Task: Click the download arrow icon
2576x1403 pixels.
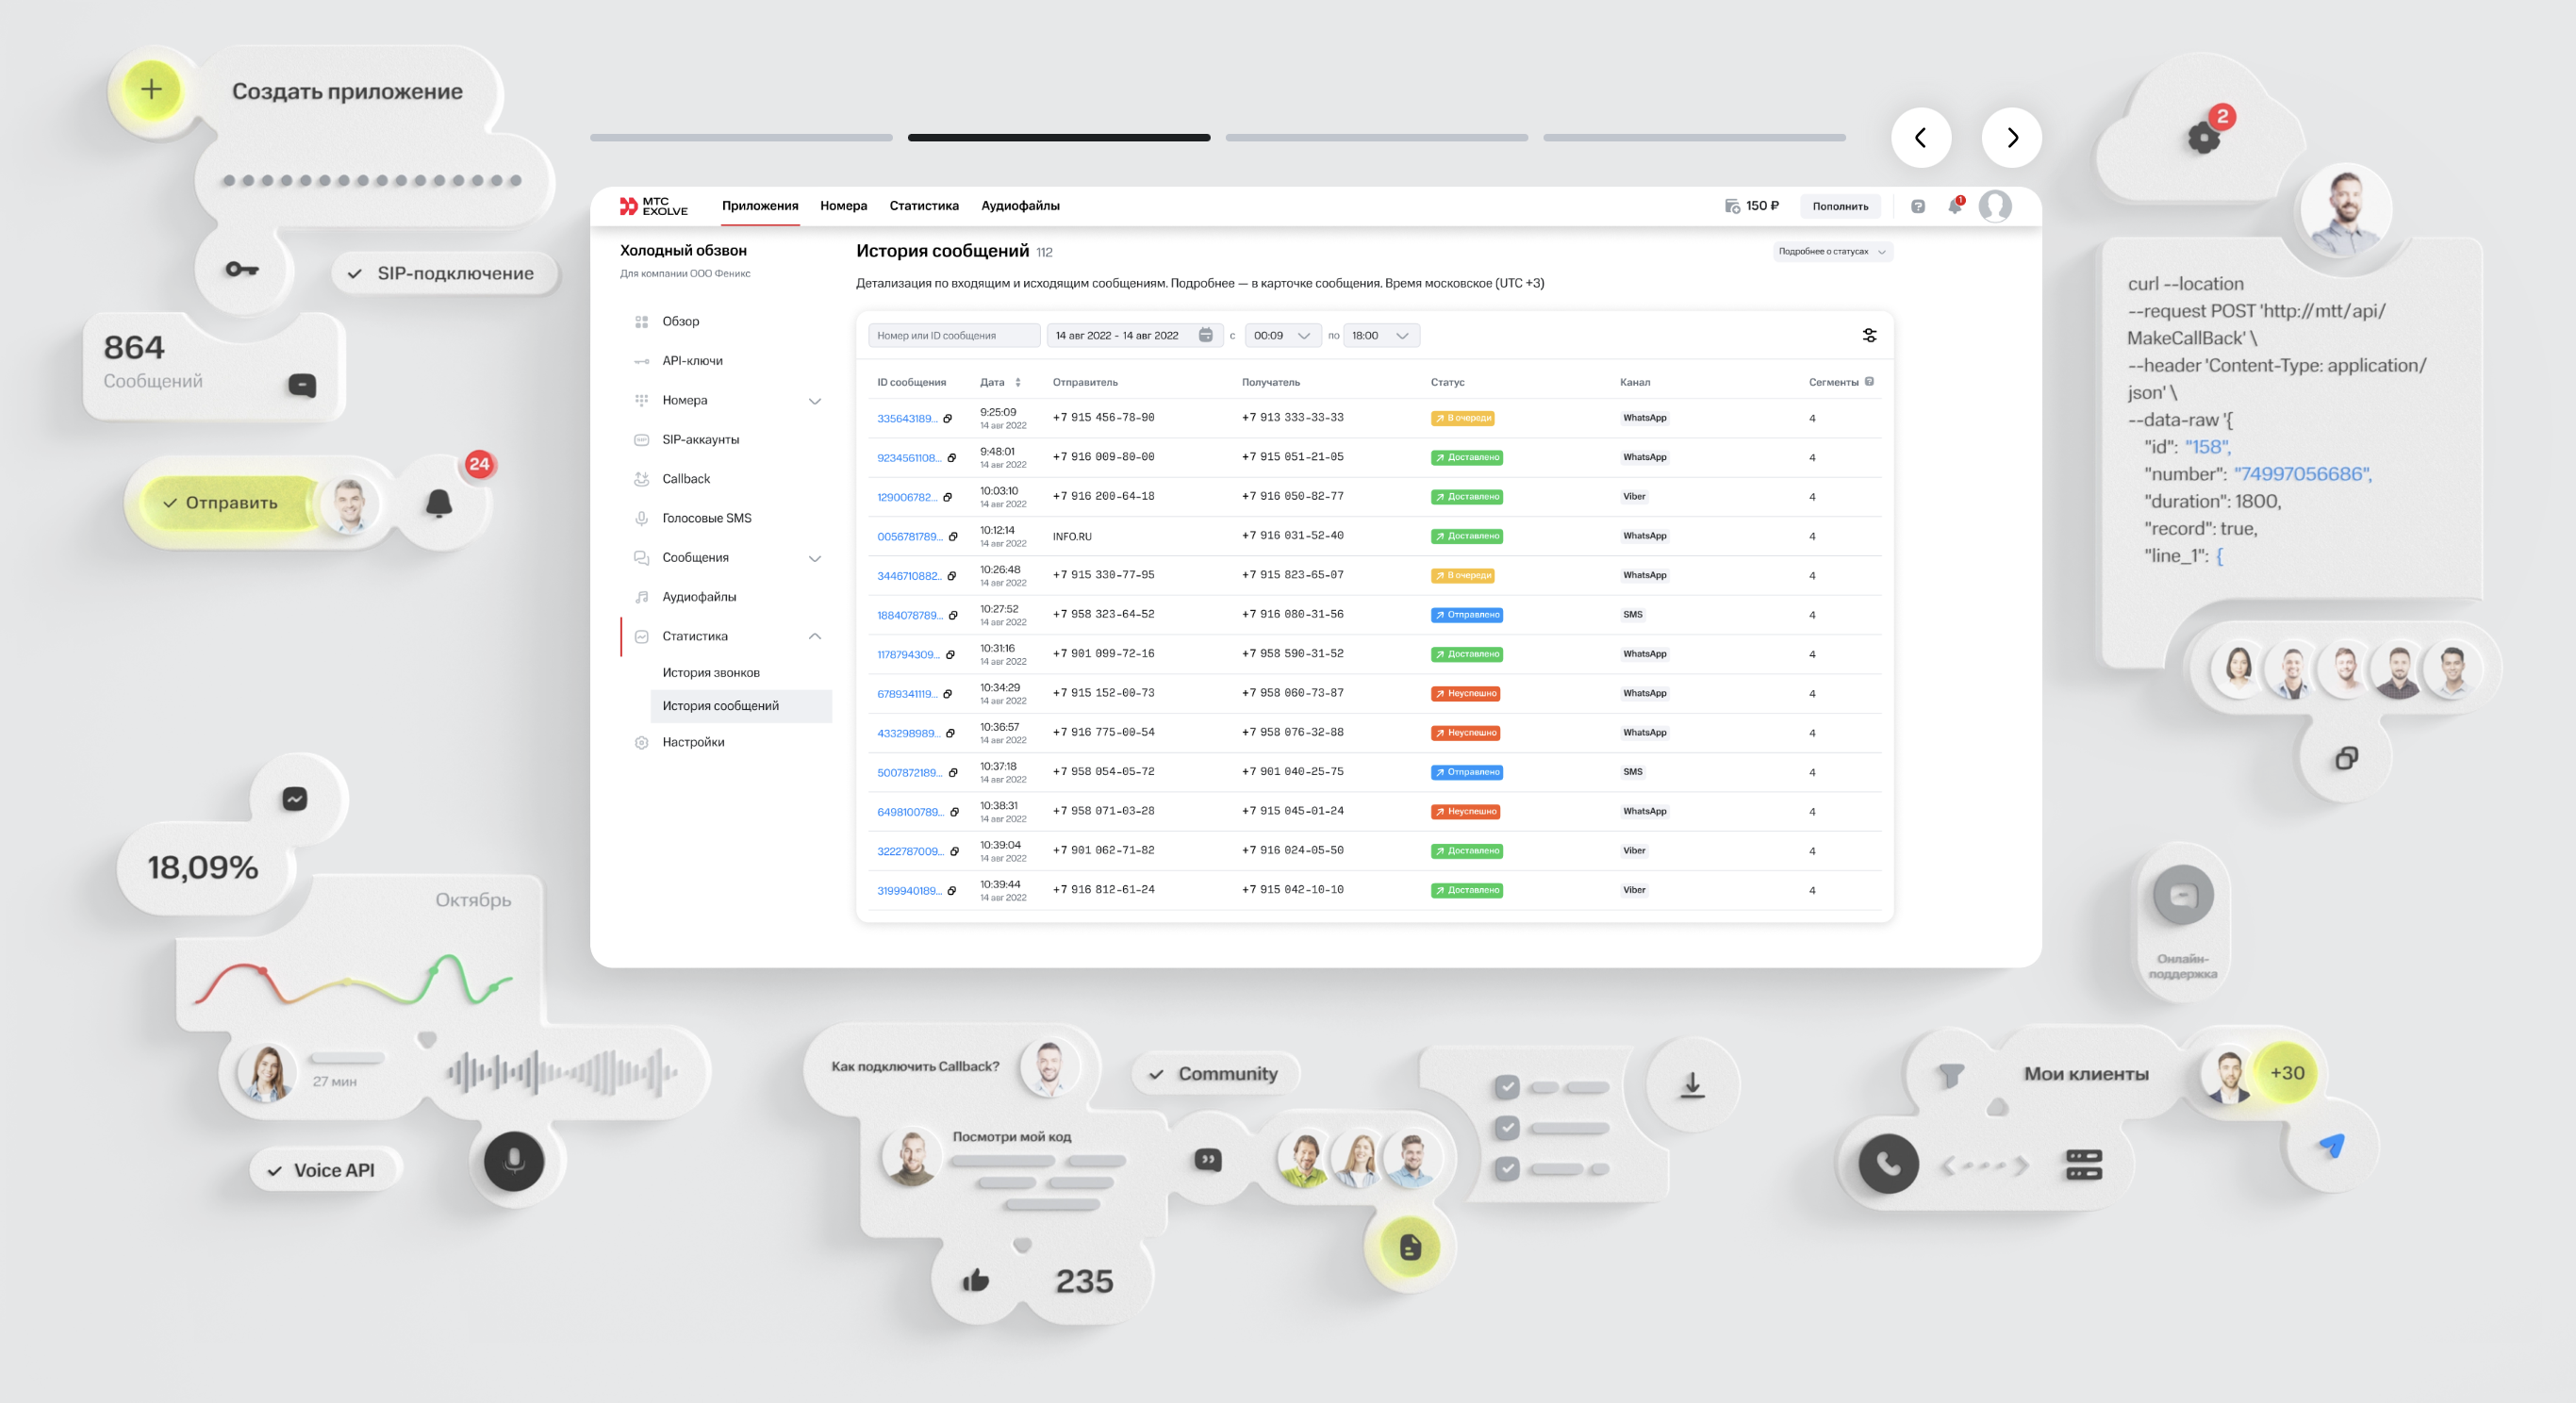Action: pyautogui.click(x=1692, y=1084)
